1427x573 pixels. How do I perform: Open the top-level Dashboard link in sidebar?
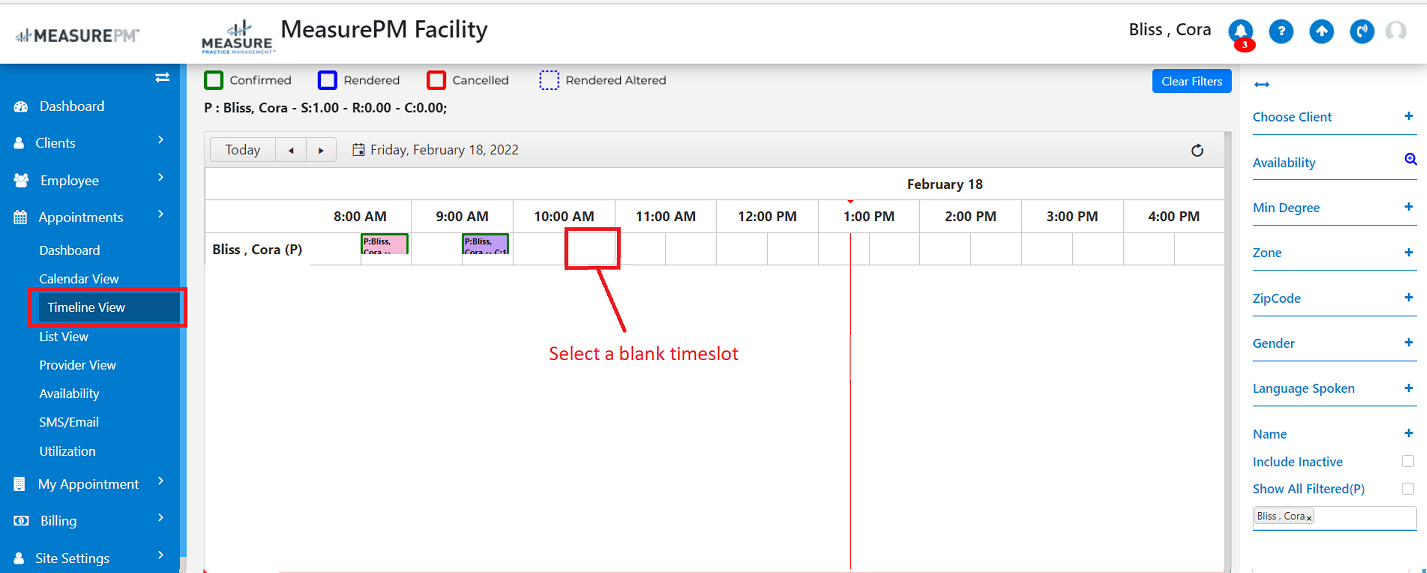click(x=72, y=107)
